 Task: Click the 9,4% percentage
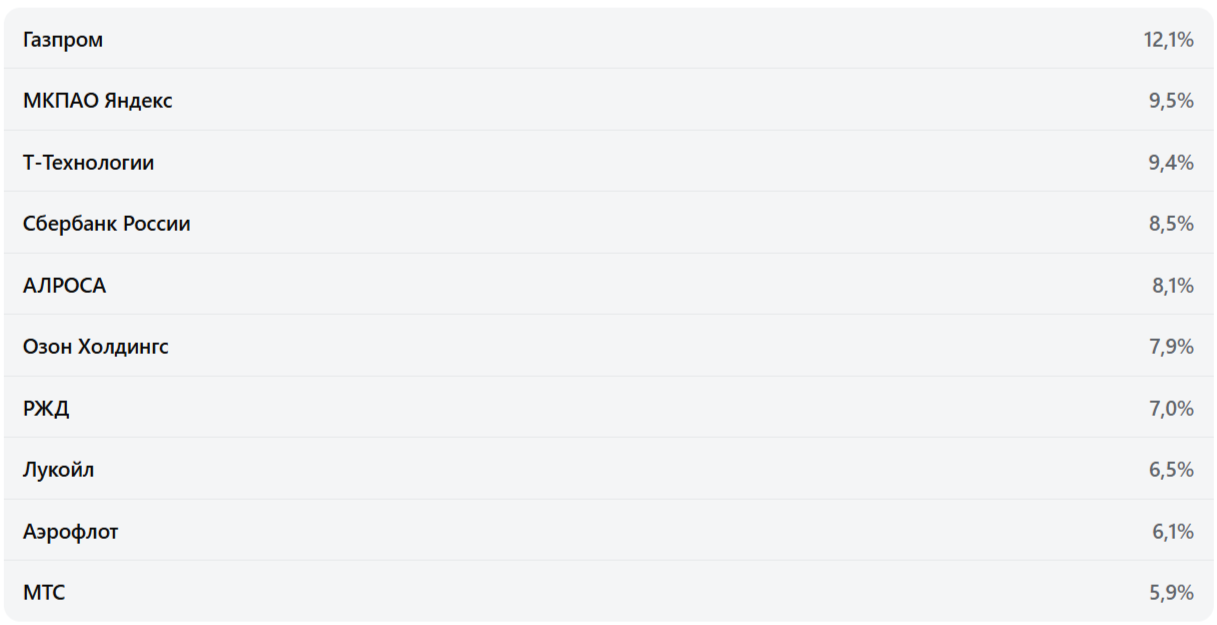(1171, 163)
